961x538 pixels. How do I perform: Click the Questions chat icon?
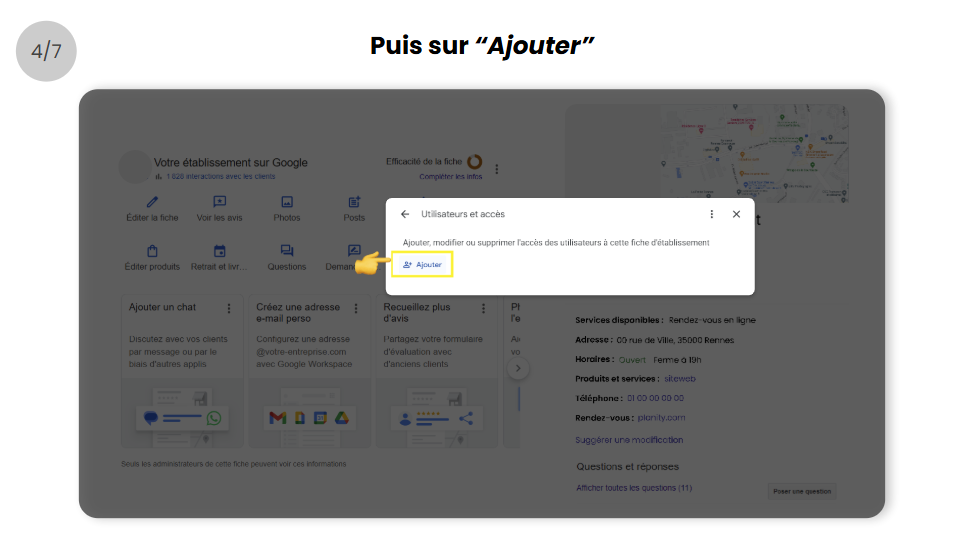click(x=287, y=251)
